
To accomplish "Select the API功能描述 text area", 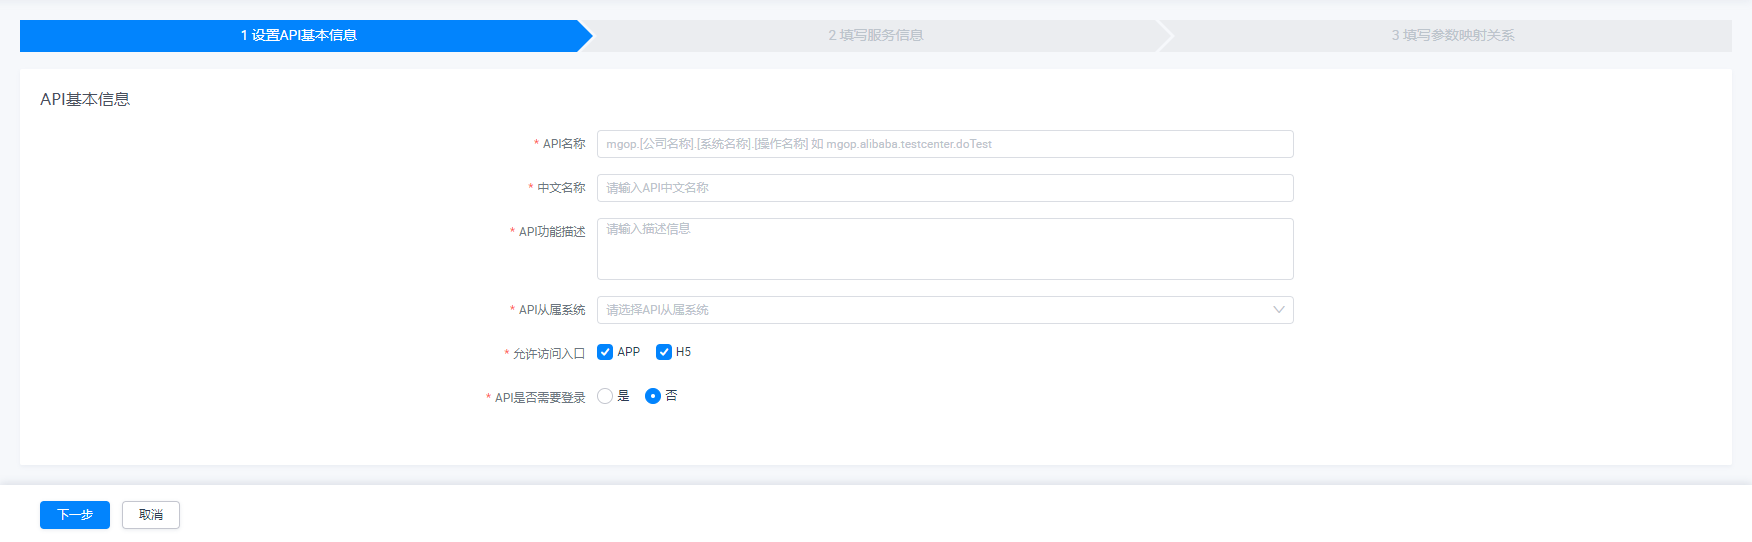I will tap(945, 249).
